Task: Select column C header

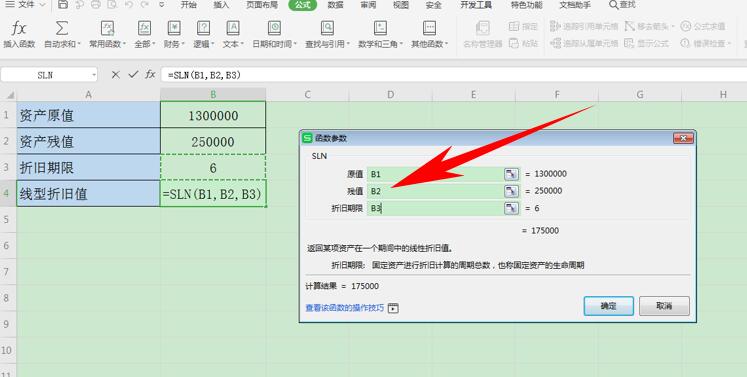Action: point(307,94)
